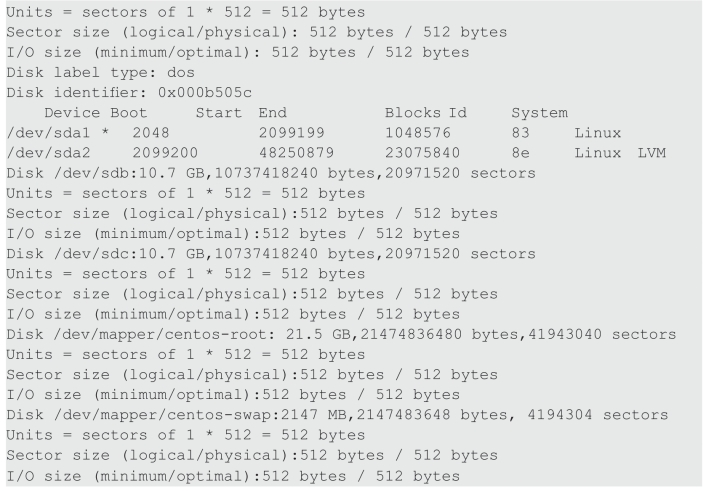
Task: Click the Blocks column header
Action: [x=413, y=113]
